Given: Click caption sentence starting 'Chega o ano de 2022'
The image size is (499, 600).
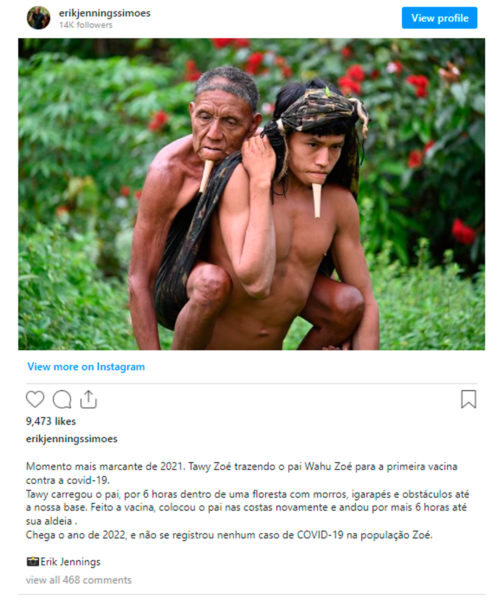Looking at the screenshot, I should pos(229,535).
